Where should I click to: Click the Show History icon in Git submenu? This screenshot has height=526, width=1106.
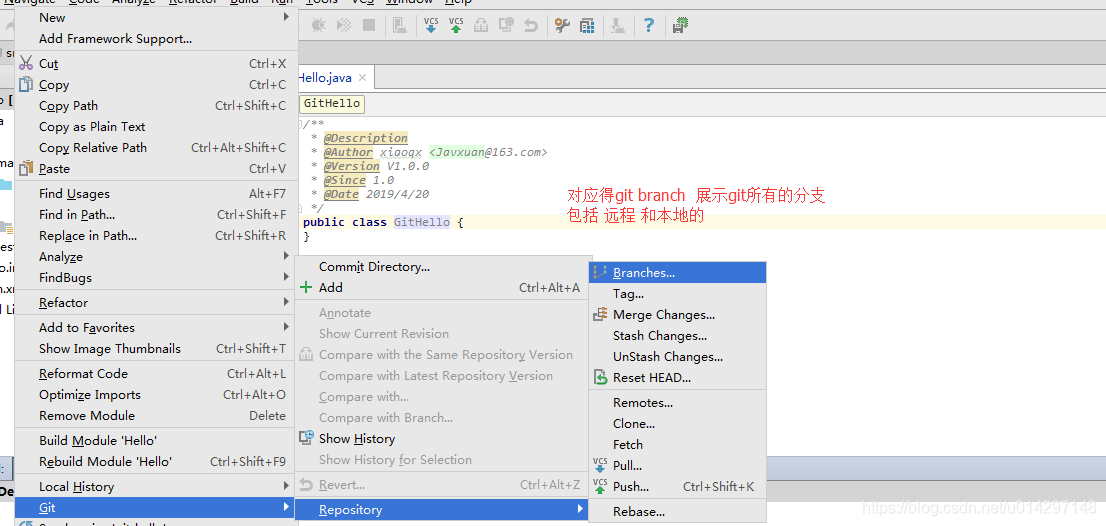click(x=306, y=438)
